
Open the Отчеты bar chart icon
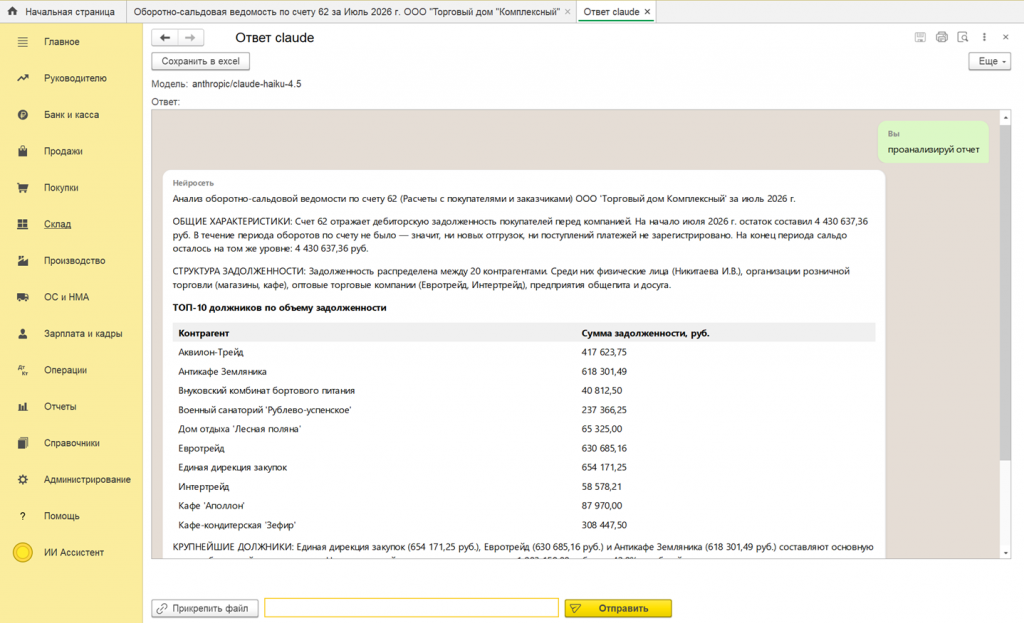point(23,407)
